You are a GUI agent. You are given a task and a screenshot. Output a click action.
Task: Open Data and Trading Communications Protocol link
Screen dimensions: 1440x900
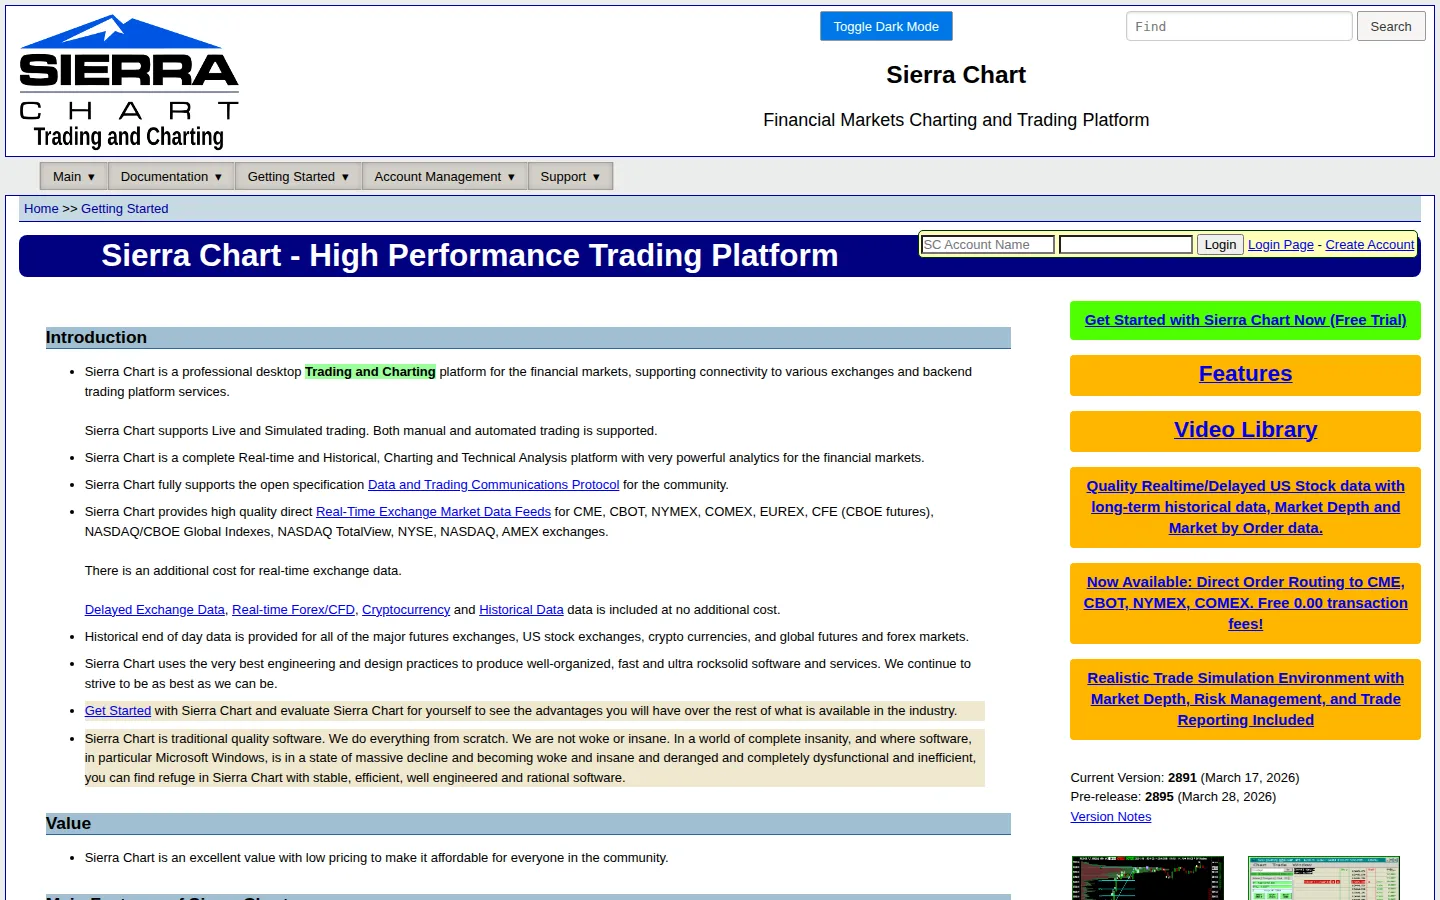click(494, 485)
